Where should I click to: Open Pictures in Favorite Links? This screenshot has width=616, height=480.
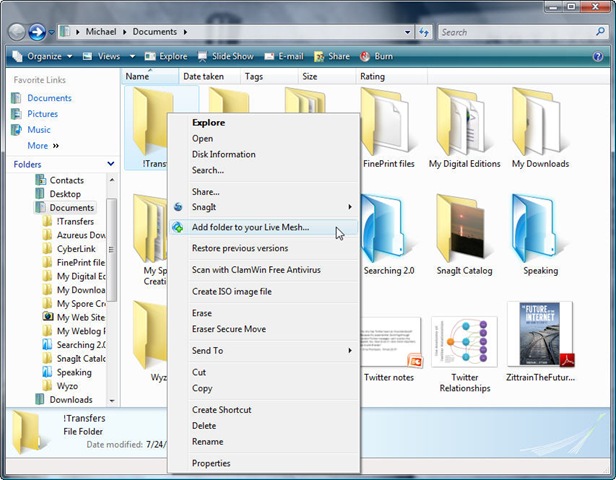42,114
